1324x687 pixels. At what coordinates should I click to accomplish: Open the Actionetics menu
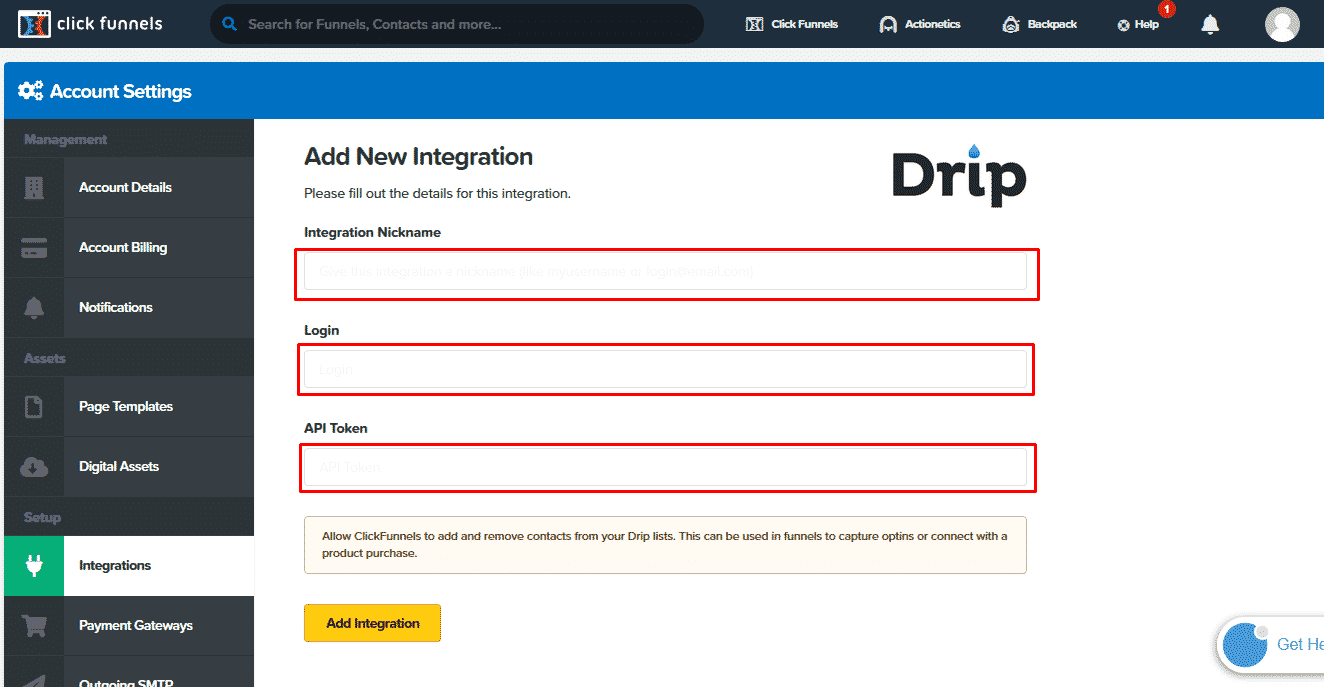click(920, 24)
